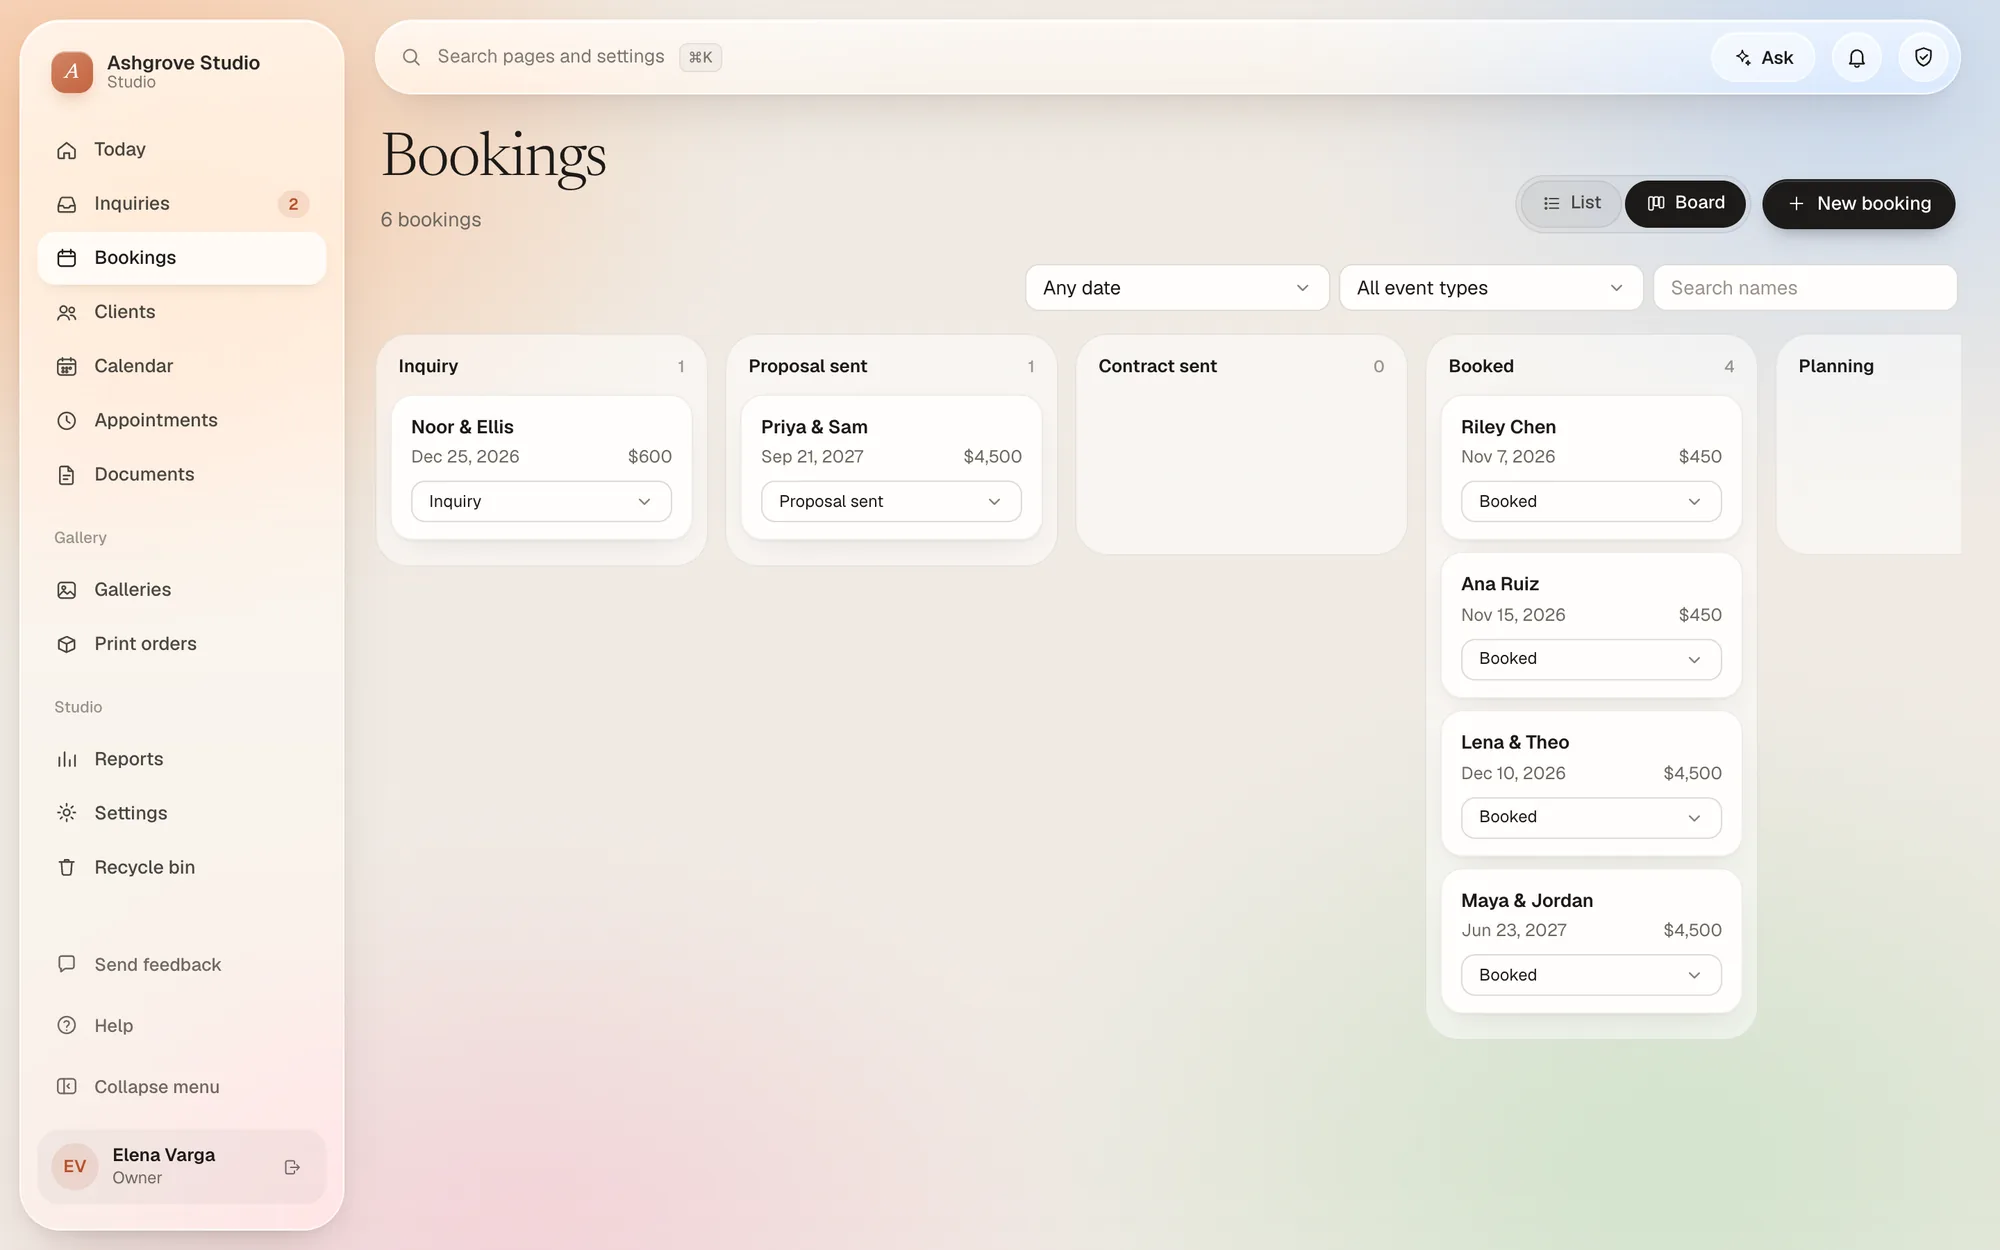Click the Settings gear icon
The height and width of the screenshot is (1250, 2000).
67,813
